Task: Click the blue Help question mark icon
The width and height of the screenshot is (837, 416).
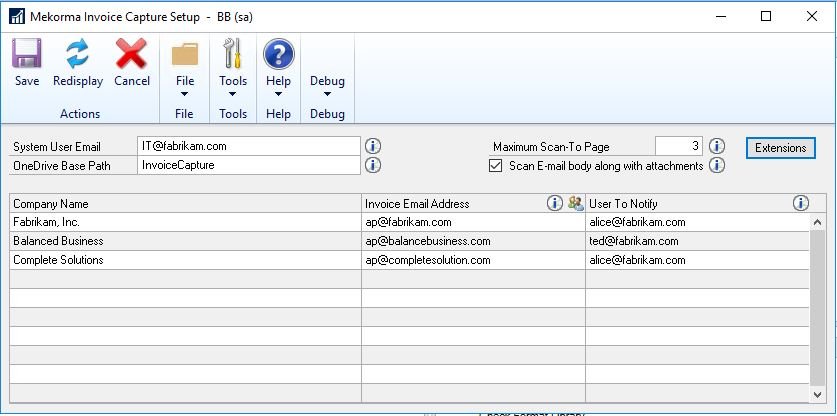Action: 279,54
